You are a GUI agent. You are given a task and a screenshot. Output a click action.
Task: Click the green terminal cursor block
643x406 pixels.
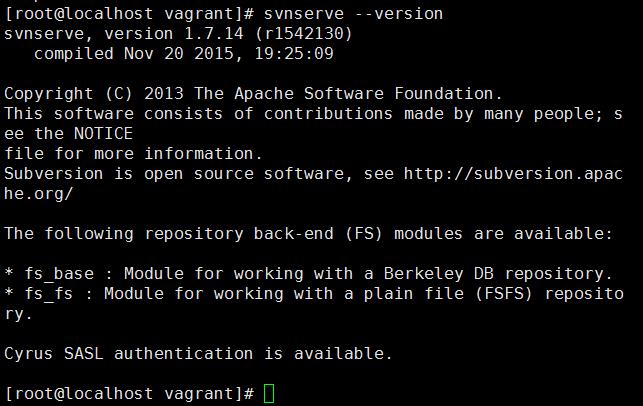click(x=269, y=393)
